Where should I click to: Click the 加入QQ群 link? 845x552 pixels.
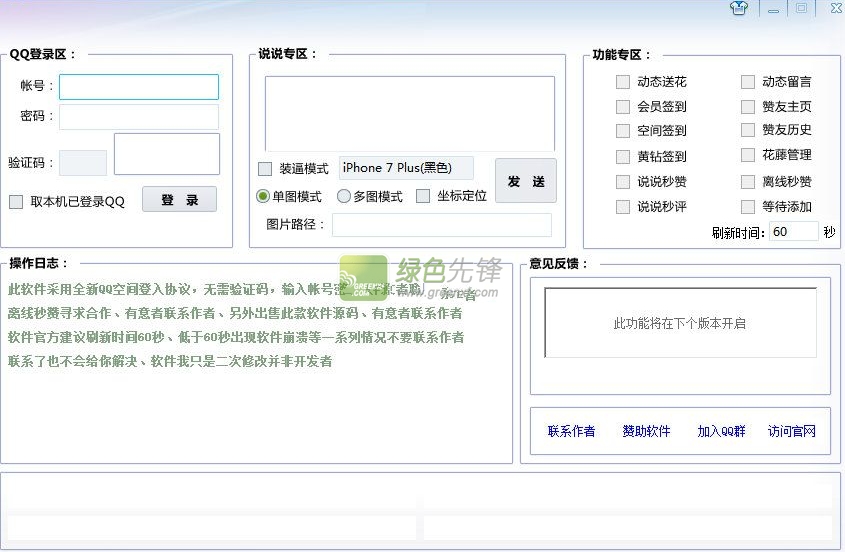(x=721, y=431)
